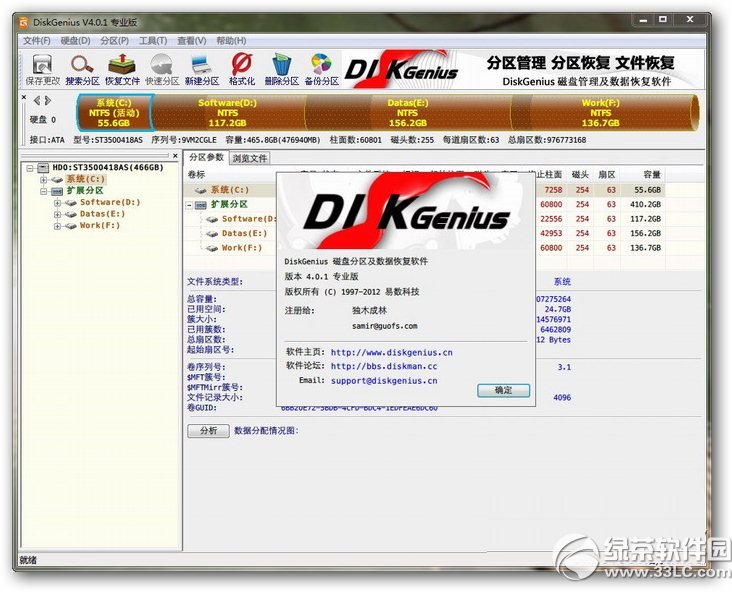Confirm the about dialog with 确定
Screen dimensions: 732x592
point(503,390)
